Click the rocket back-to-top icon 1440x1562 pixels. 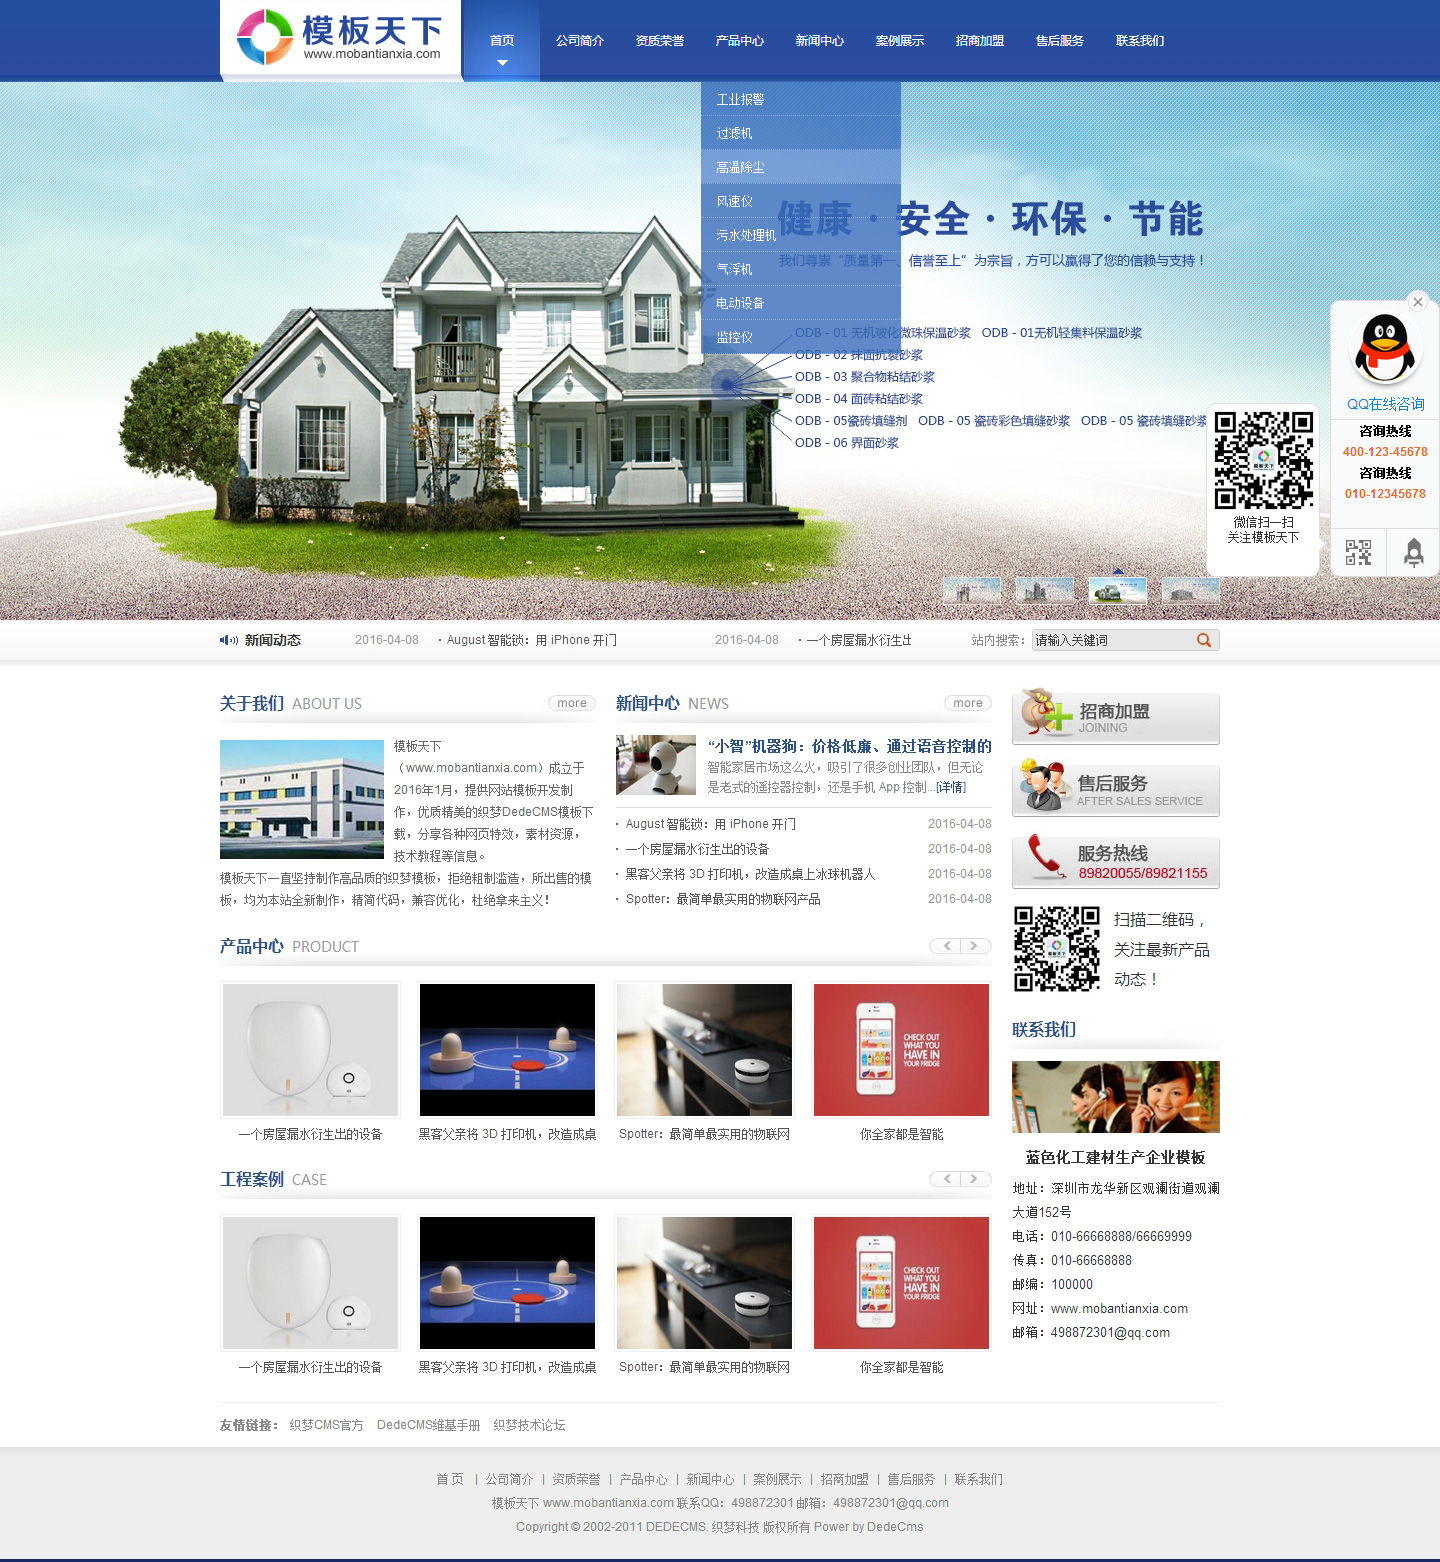(x=1413, y=553)
